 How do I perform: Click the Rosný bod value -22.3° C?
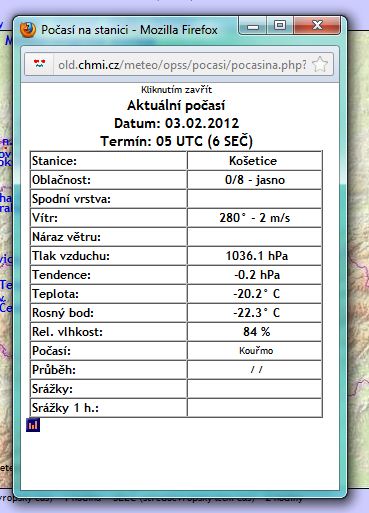[255, 313]
